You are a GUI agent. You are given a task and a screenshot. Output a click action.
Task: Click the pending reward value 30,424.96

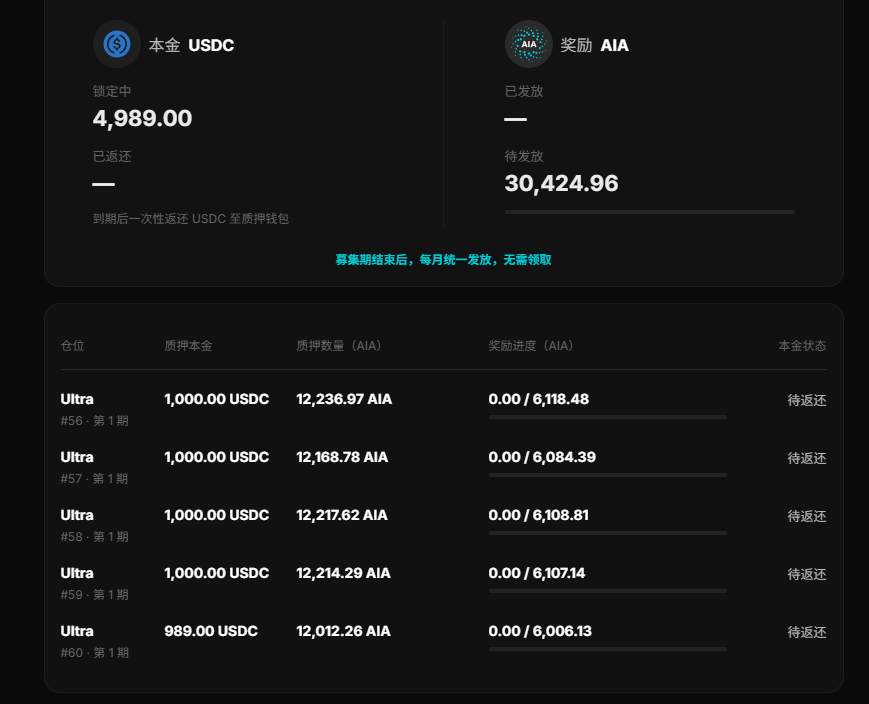(561, 183)
